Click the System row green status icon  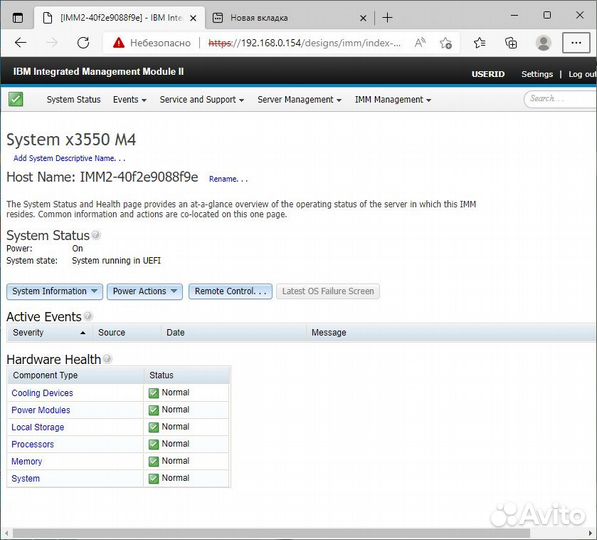[x=154, y=479]
